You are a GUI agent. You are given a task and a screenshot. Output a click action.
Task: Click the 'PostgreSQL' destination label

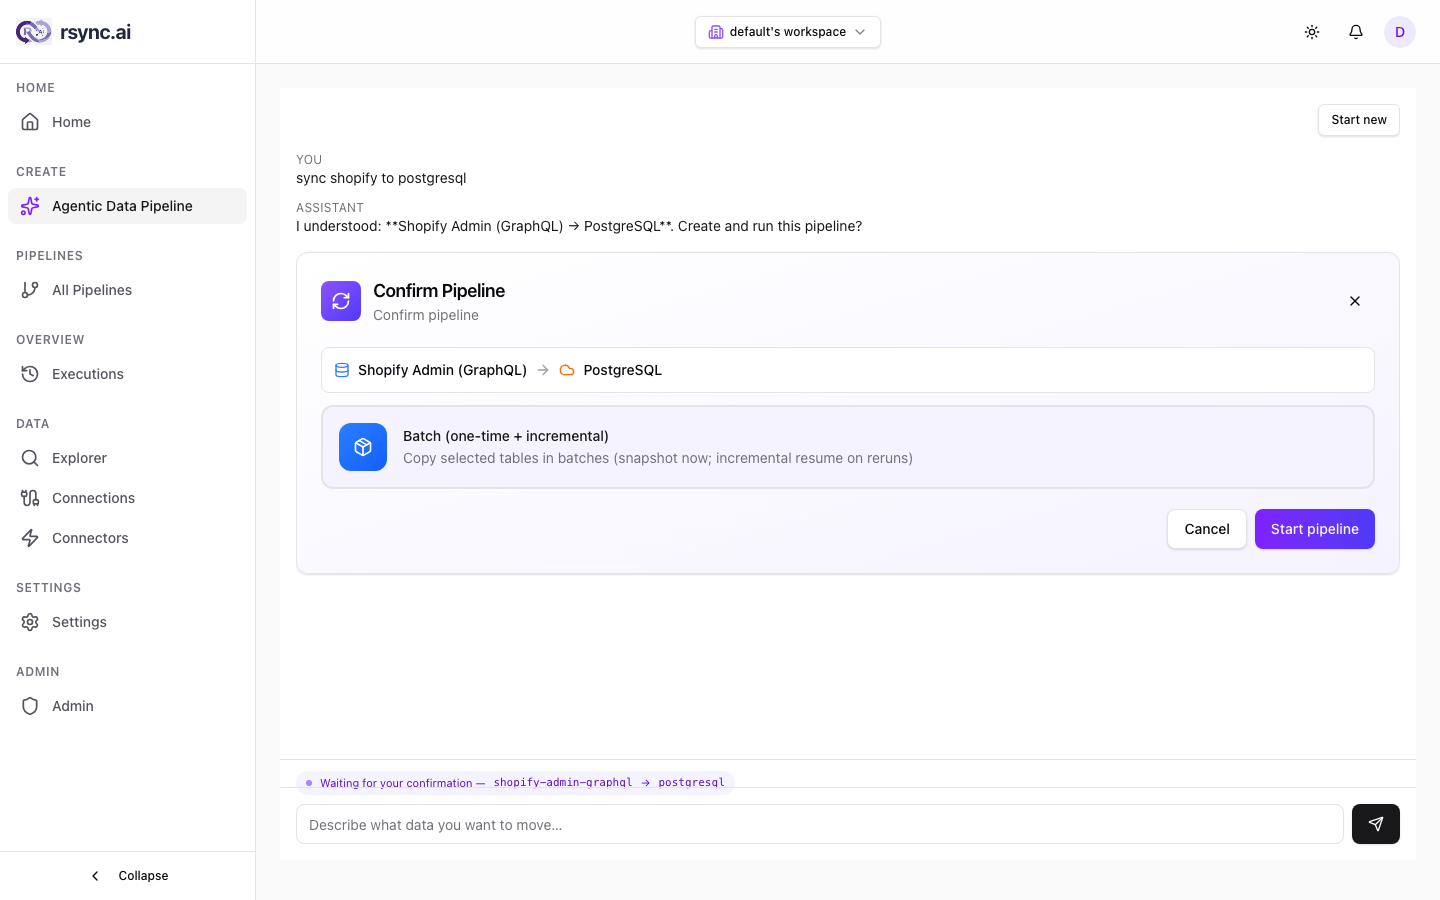tap(623, 370)
